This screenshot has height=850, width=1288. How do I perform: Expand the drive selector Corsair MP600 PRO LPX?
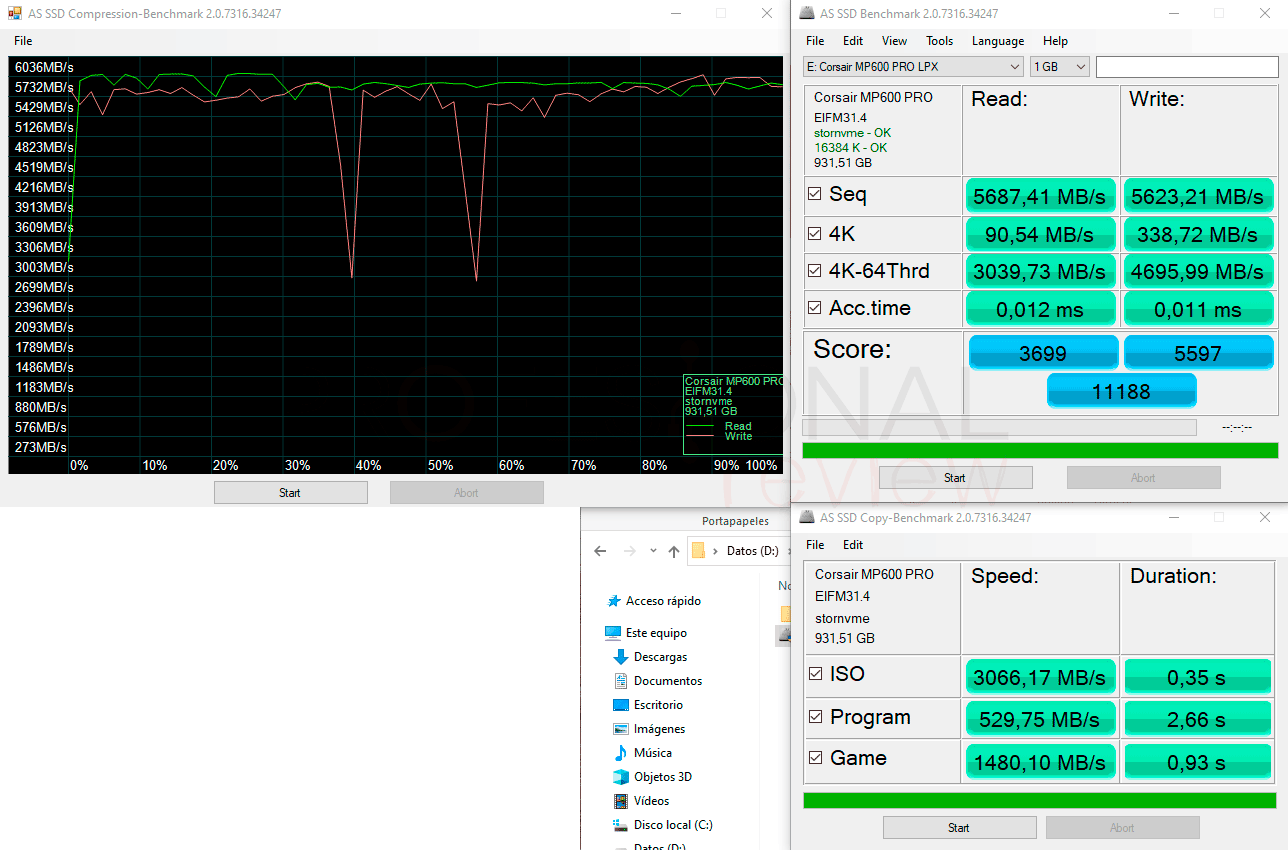pos(913,67)
